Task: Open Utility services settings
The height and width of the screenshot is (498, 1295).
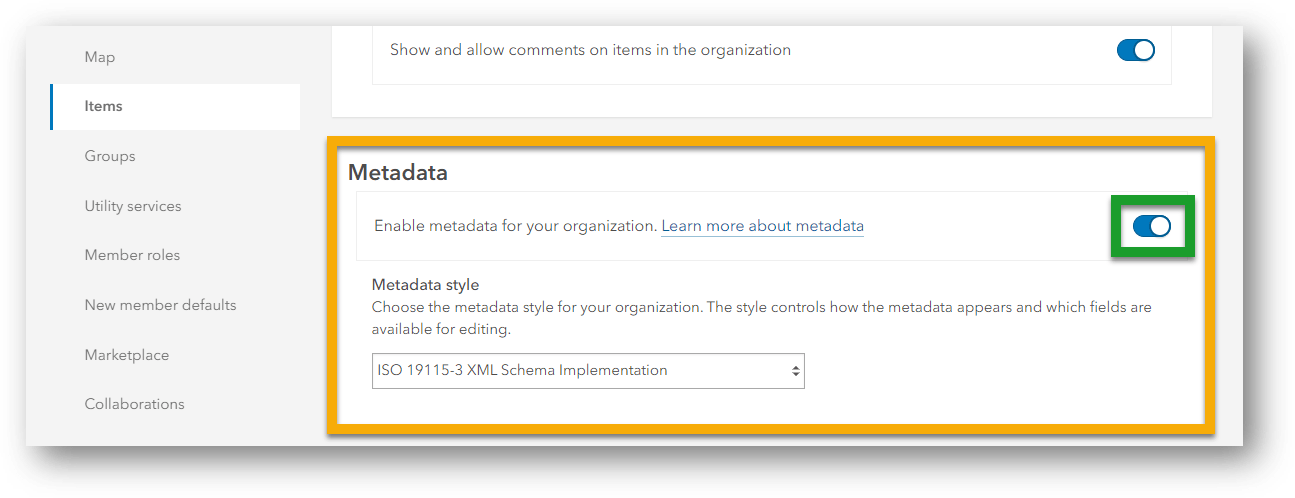Action: [133, 206]
